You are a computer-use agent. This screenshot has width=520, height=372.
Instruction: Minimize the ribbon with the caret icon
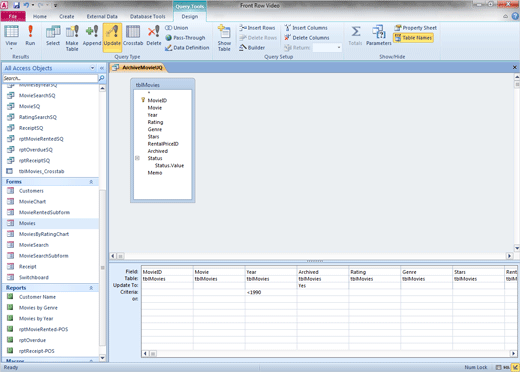(x=506, y=16)
